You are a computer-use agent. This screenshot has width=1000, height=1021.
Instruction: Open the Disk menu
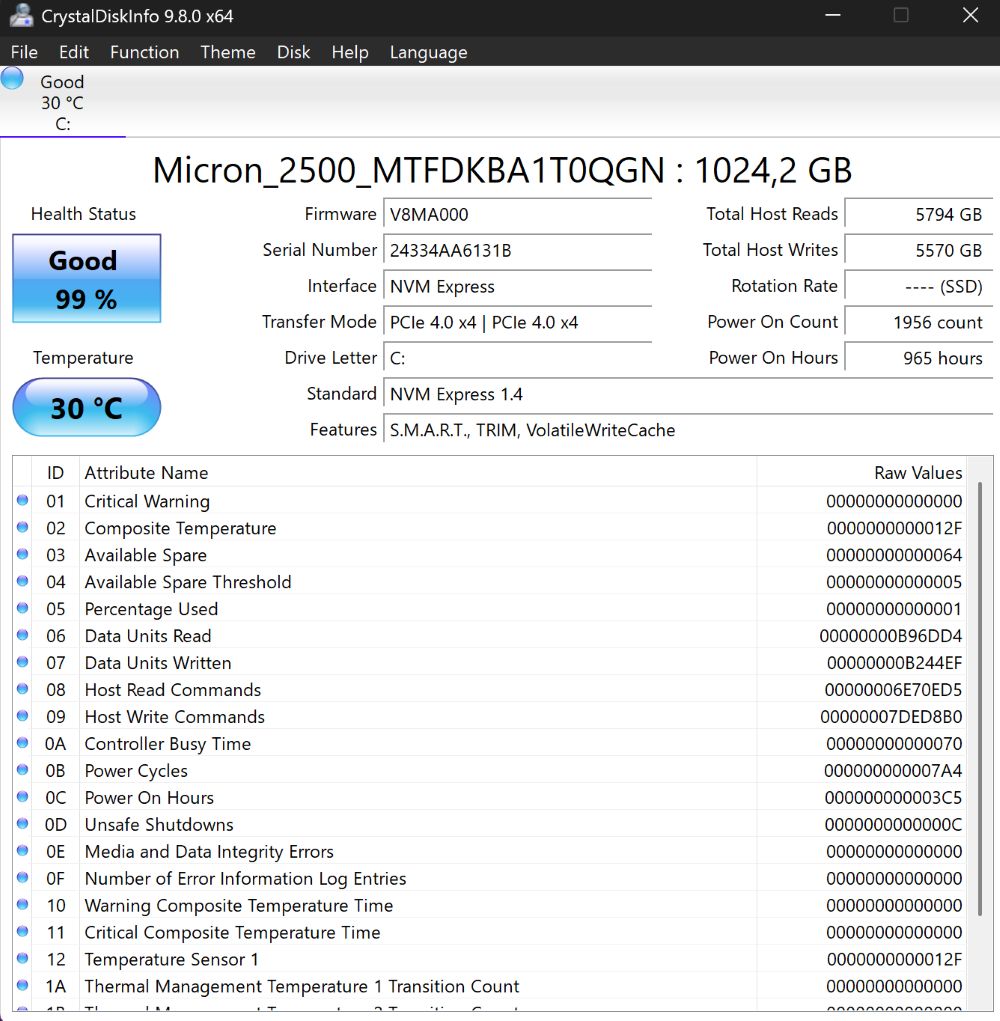294,52
